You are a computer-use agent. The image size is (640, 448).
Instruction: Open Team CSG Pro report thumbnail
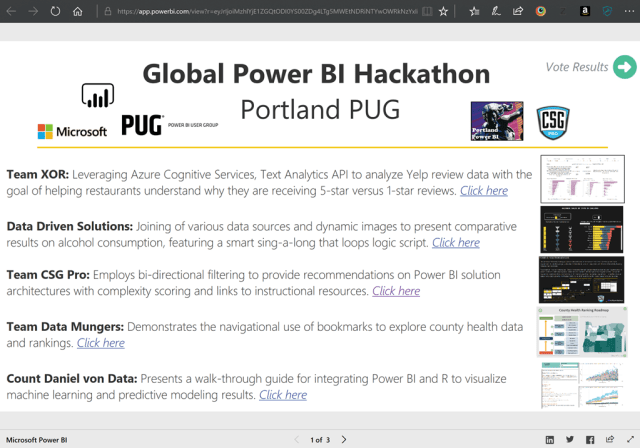coord(582,280)
